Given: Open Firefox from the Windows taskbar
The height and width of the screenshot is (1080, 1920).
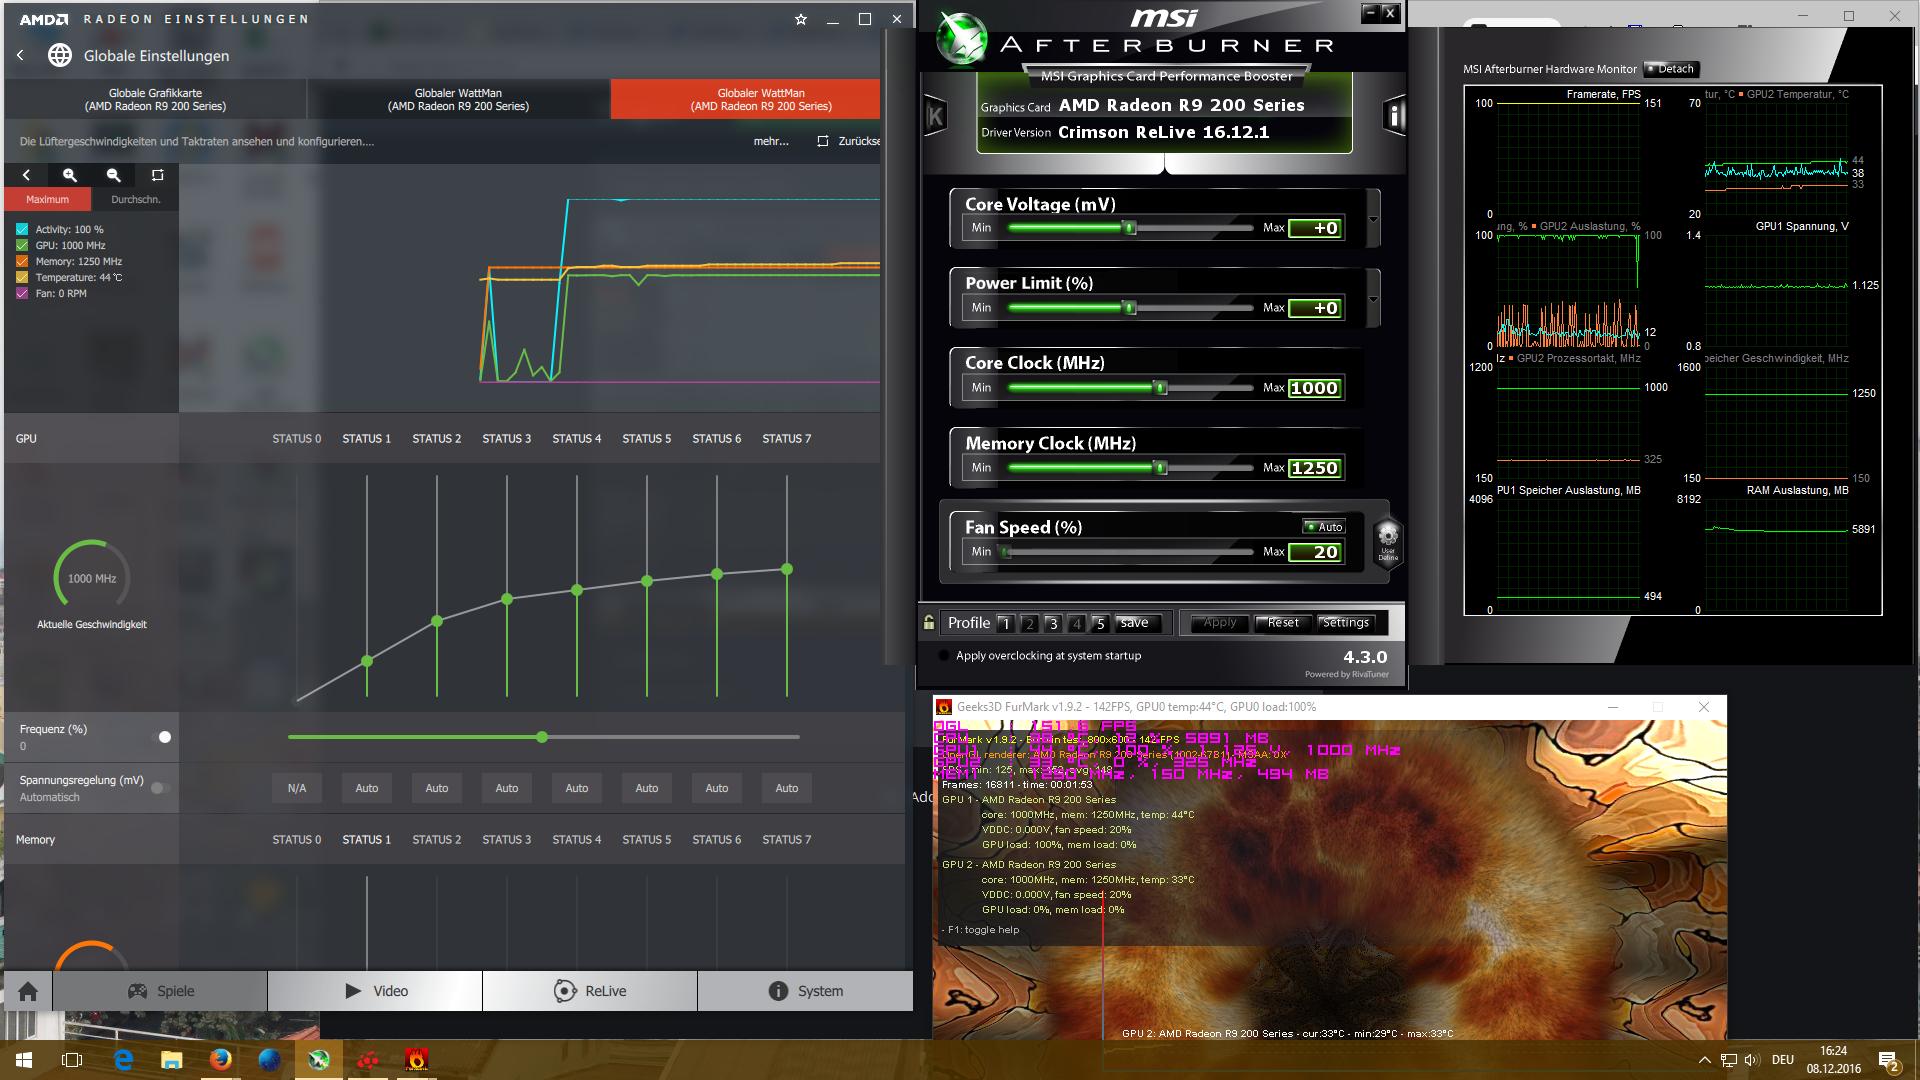Looking at the screenshot, I should point(220,1059).
